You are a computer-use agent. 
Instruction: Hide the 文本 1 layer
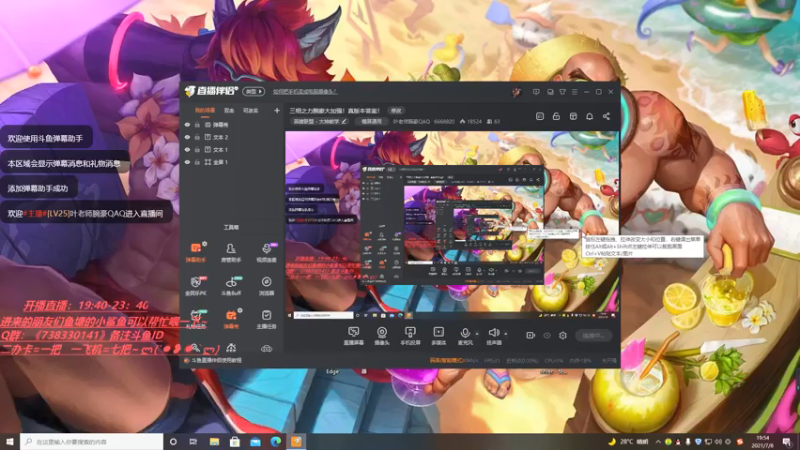pyautogui.click(x=187, y=149)
